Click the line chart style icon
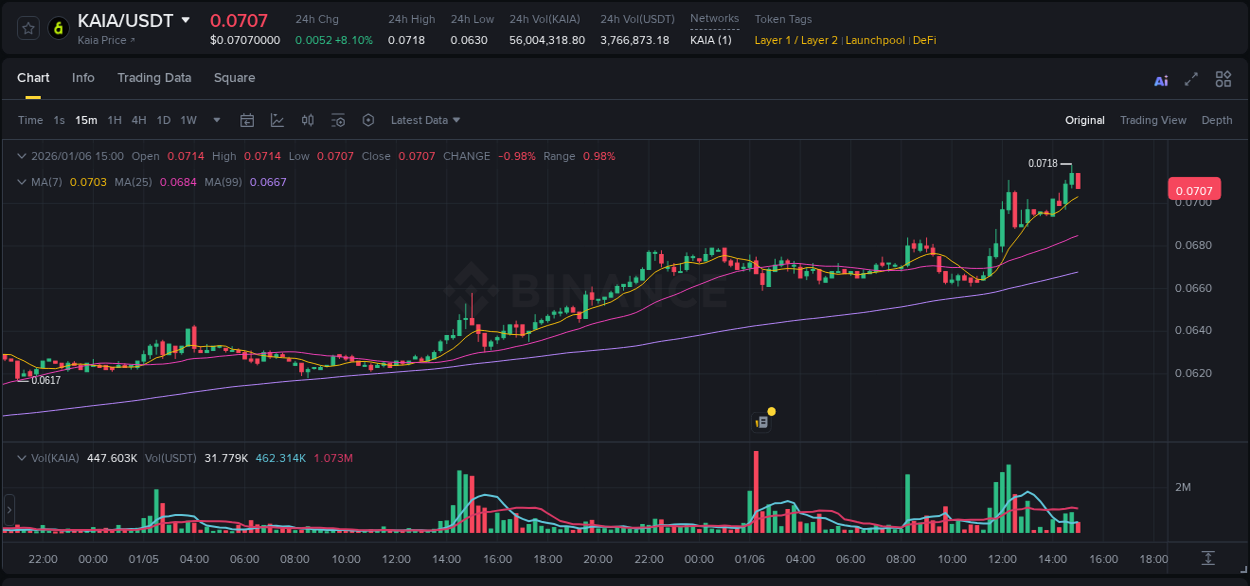The image size is (1250, 586). [277, 120]
